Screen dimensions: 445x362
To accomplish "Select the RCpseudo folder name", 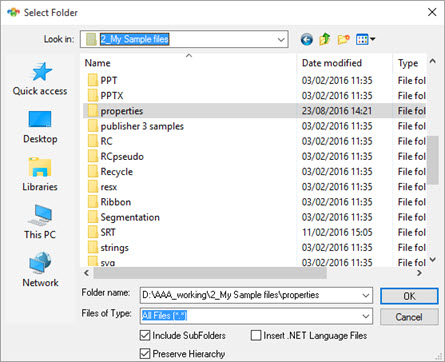I will (122, 157).
